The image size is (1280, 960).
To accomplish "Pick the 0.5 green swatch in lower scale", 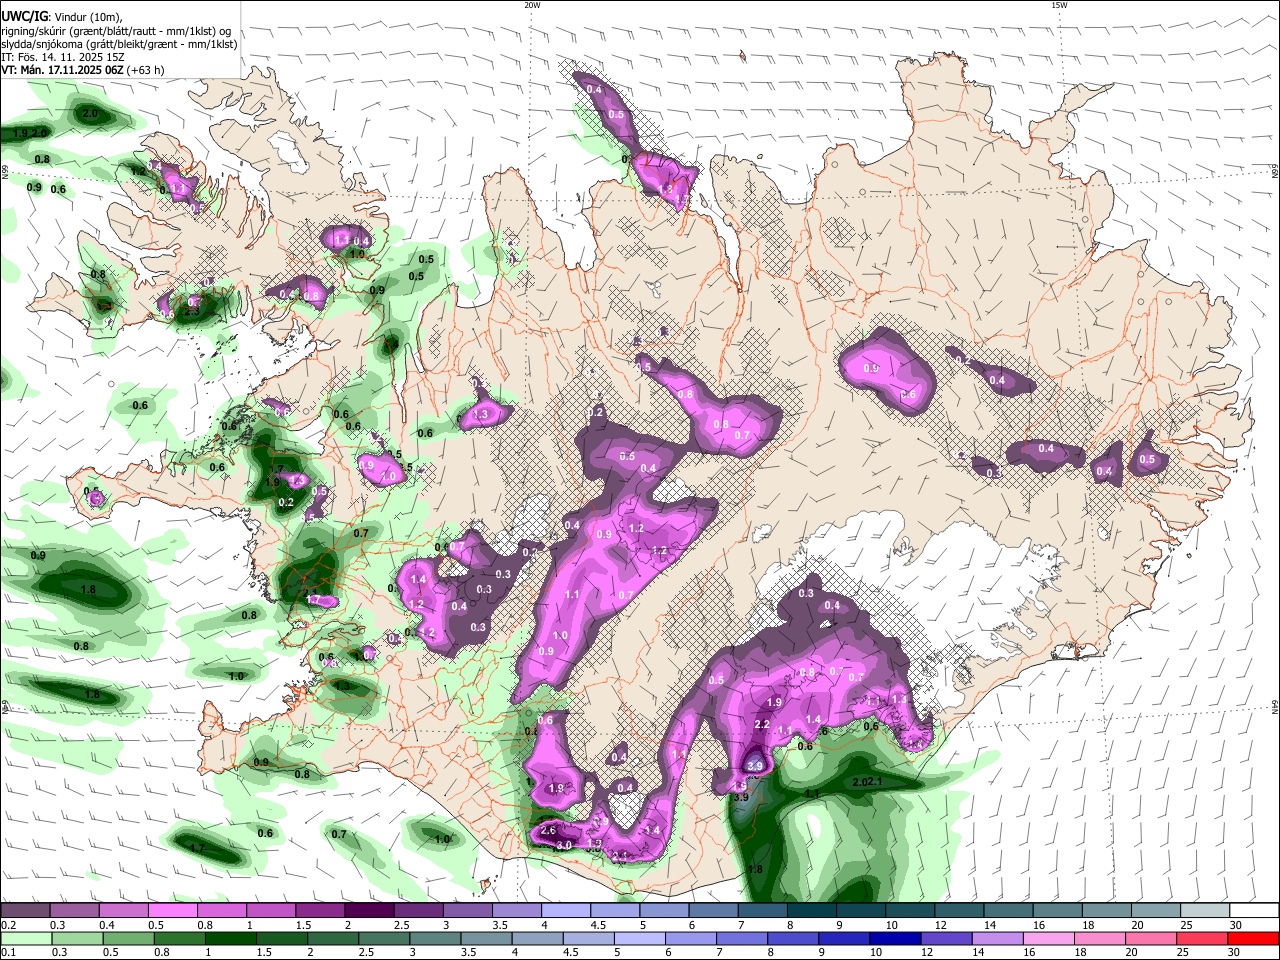I will click(127, 939).
